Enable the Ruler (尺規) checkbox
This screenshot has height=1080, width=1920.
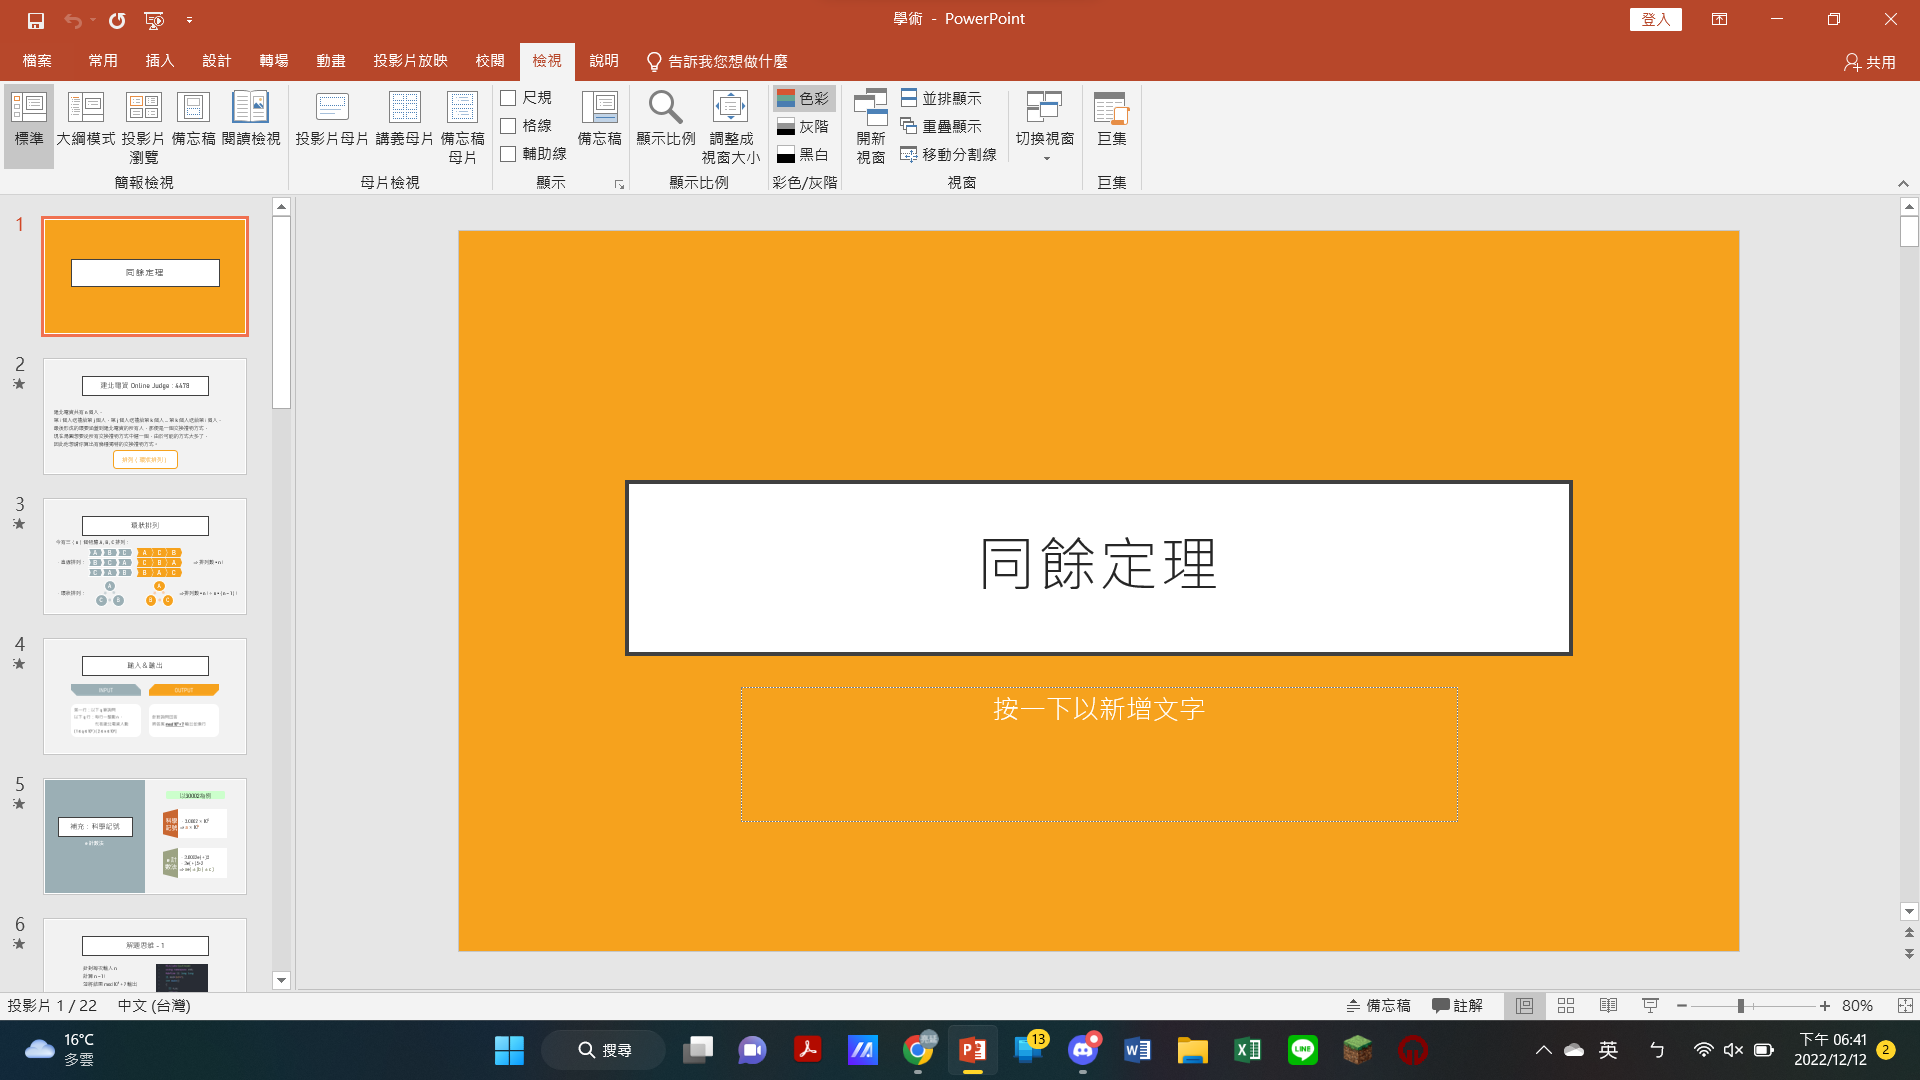(x=508, y=98)
